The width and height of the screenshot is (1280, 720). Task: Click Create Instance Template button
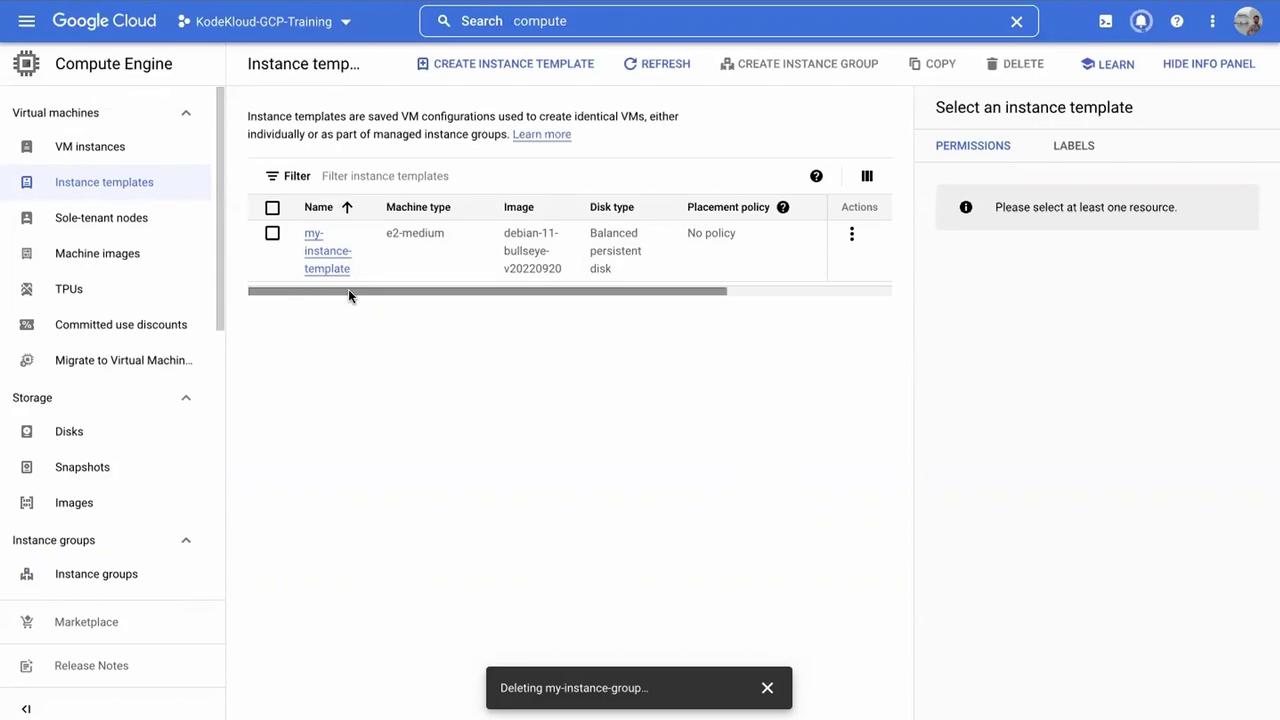pos(505,64)
